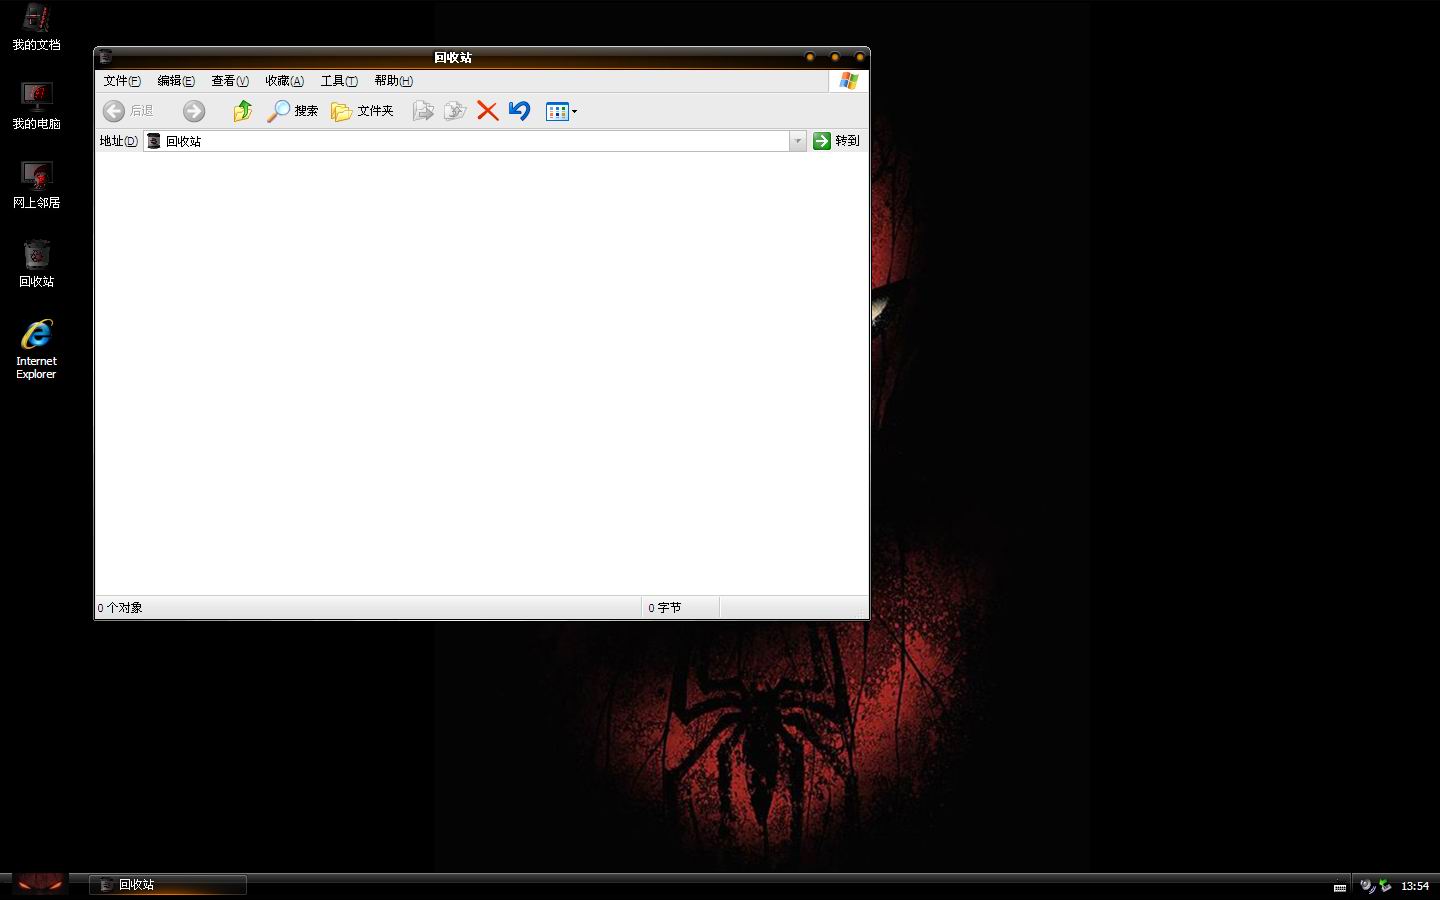The image size is (1440, 900).
Task: Click the keyboard language bar icon
Action: [x=1340, y=886]
